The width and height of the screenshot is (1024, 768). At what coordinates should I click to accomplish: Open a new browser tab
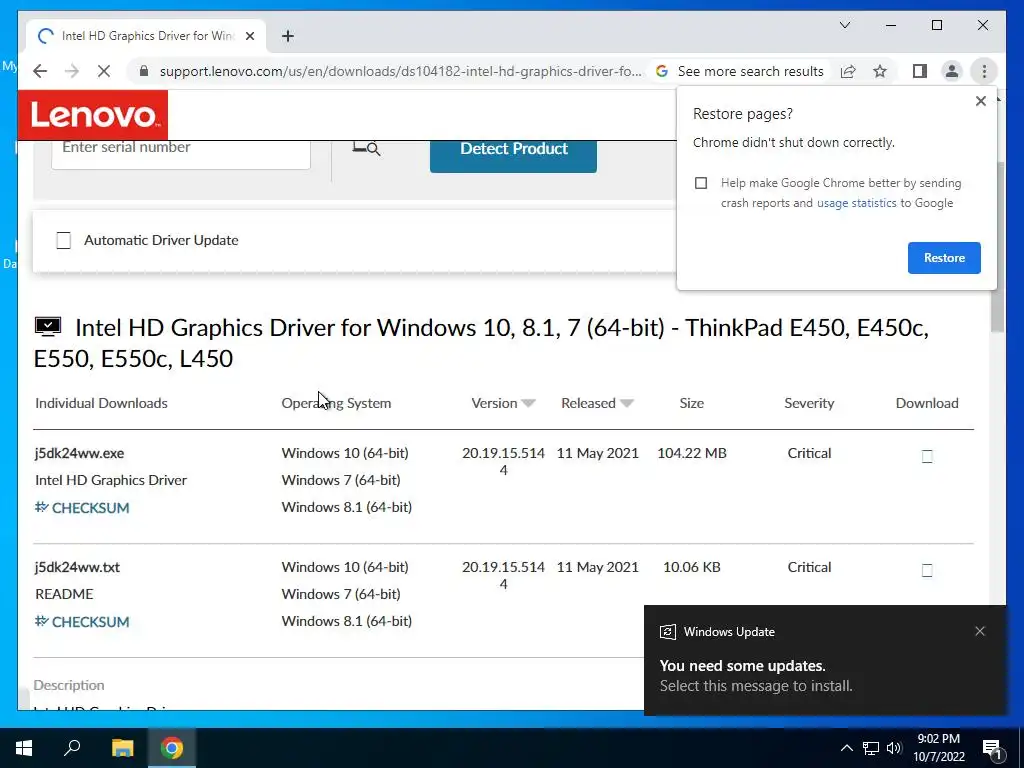click(288, 36)
